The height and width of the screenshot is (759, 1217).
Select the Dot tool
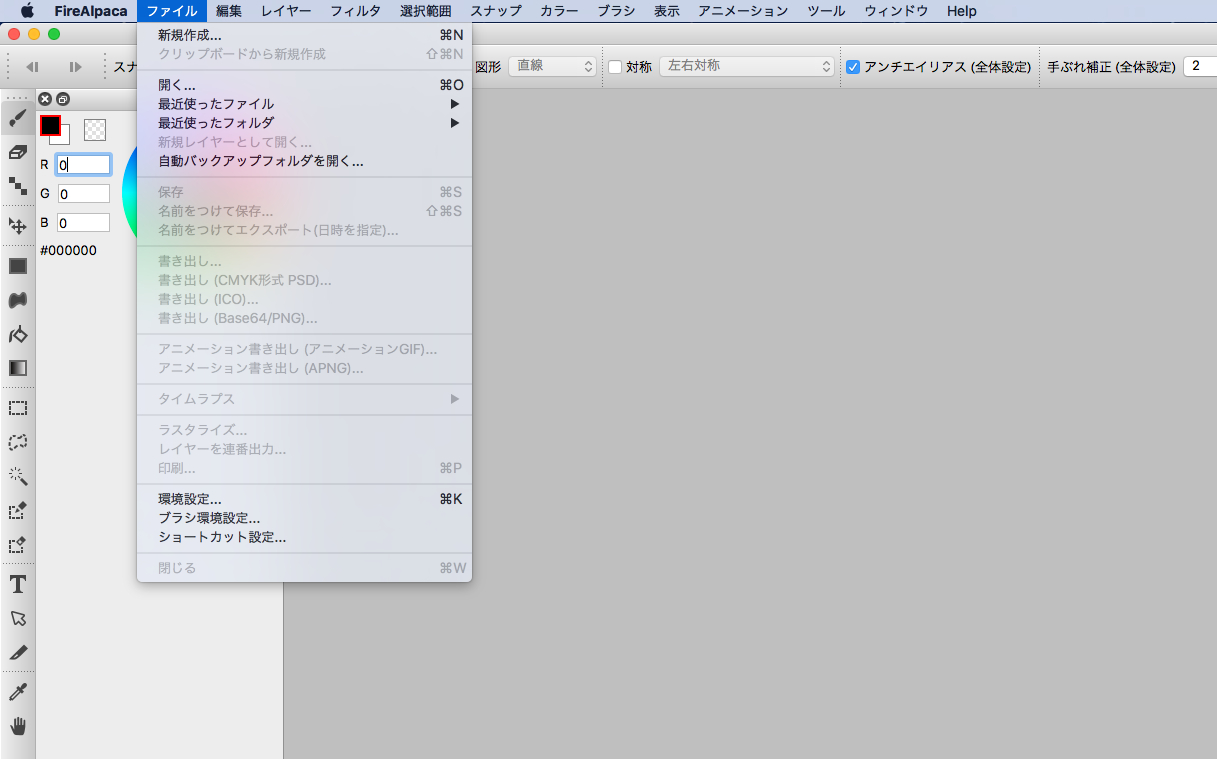click(17, 186)
